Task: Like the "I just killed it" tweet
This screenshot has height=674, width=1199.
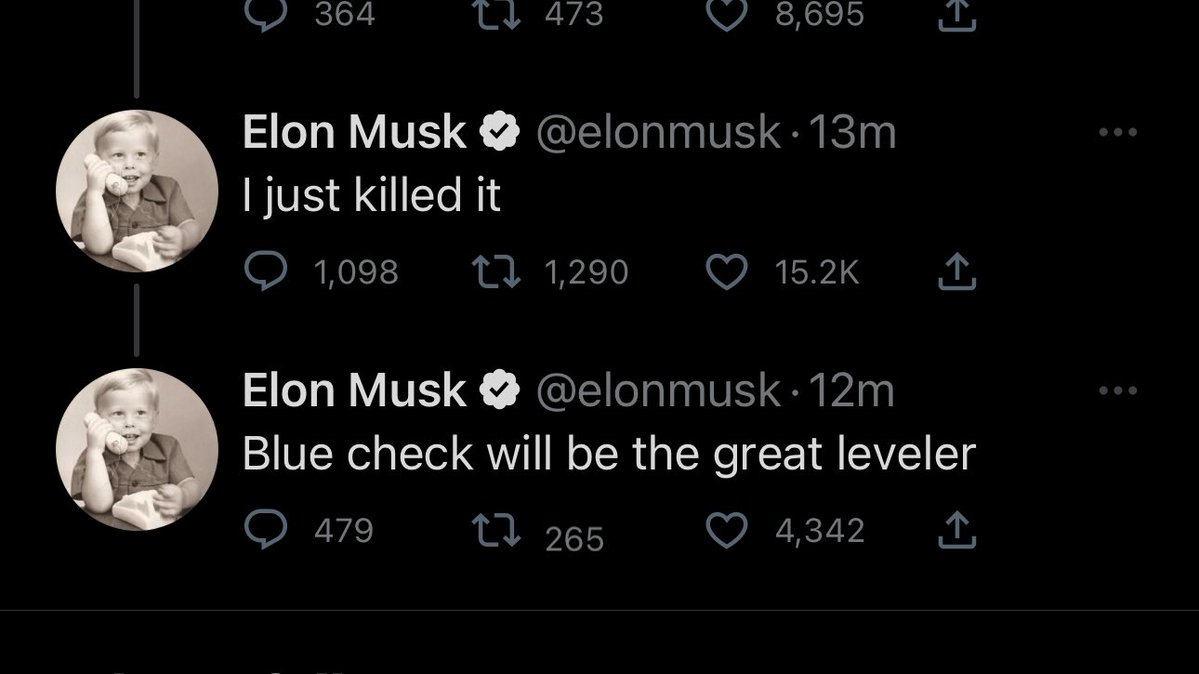Action: click(x=727, y=271)
